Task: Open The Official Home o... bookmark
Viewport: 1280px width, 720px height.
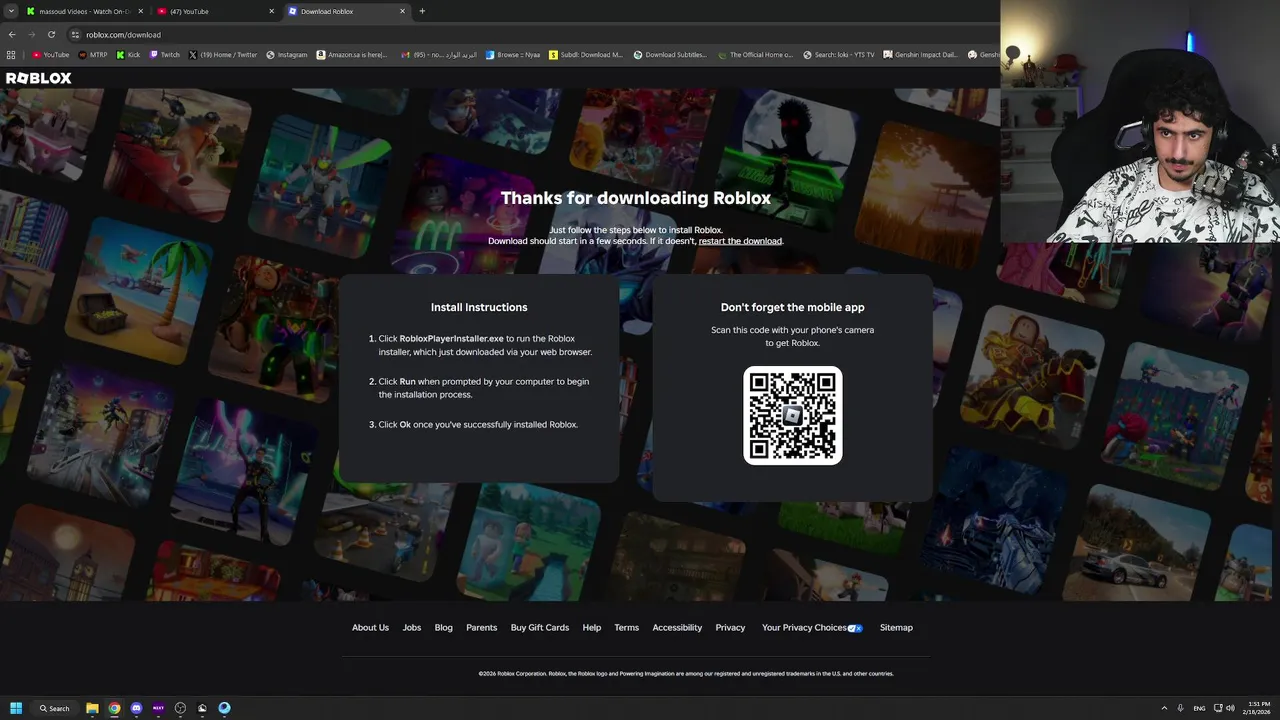Action: click(755, 55)
